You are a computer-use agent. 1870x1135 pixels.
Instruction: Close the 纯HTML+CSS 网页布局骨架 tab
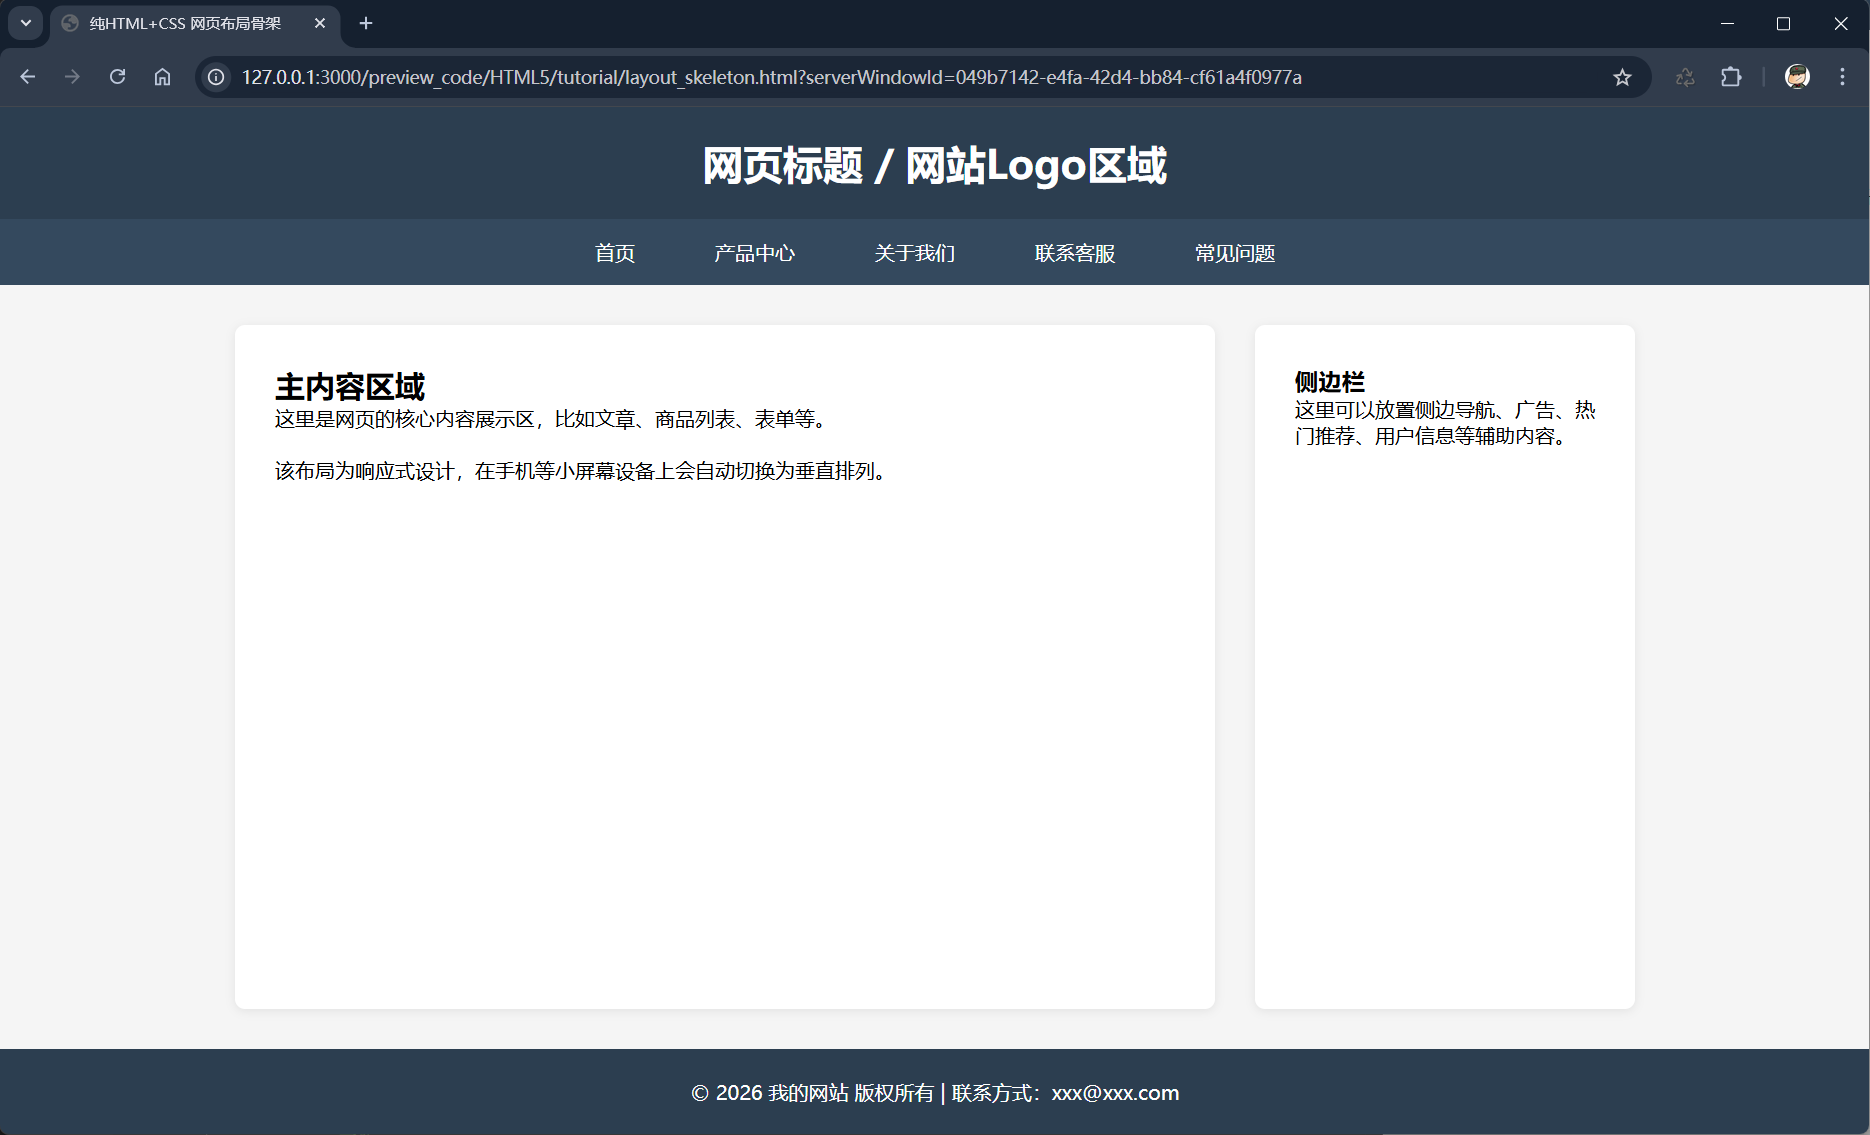point(320,23)
